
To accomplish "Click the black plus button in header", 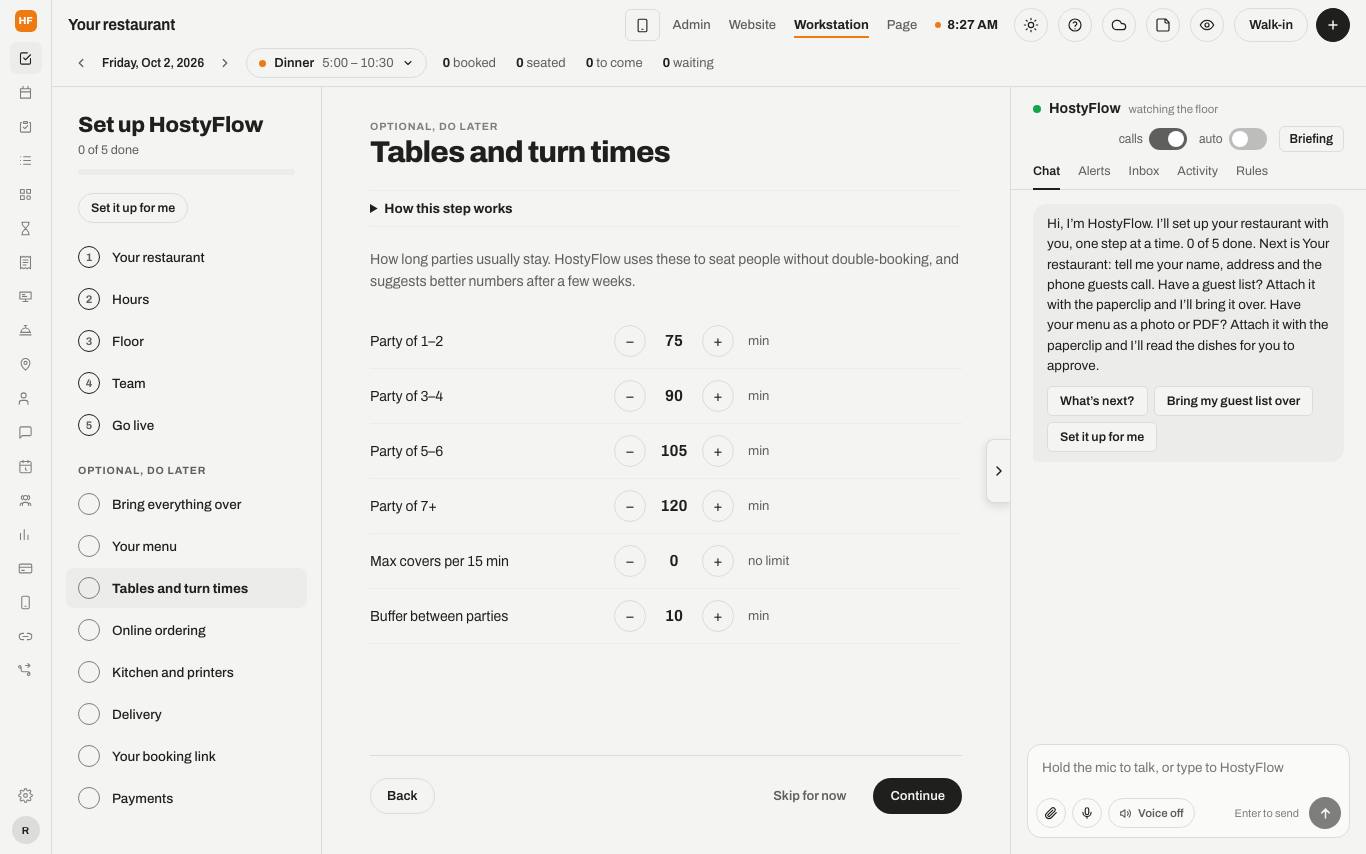I will click(1333, 25).
